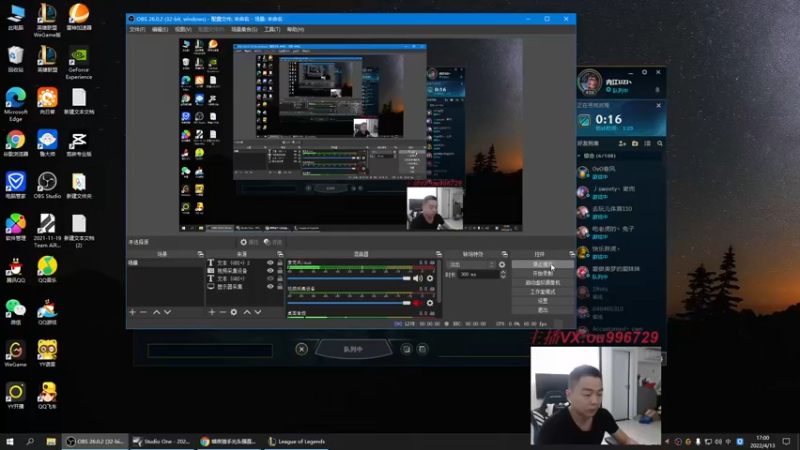Move source up with arrow icon

tap(247, 312)
